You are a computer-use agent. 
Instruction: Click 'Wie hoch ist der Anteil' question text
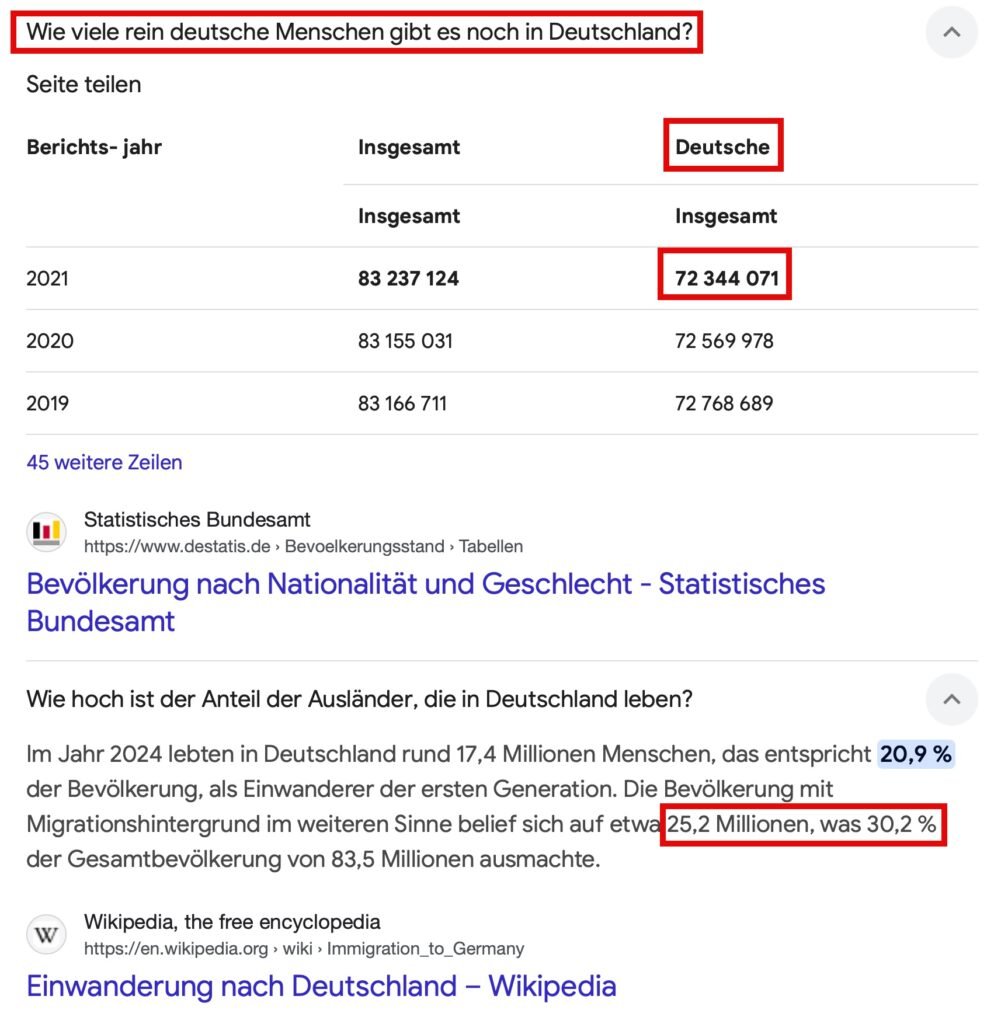(359, 700)
